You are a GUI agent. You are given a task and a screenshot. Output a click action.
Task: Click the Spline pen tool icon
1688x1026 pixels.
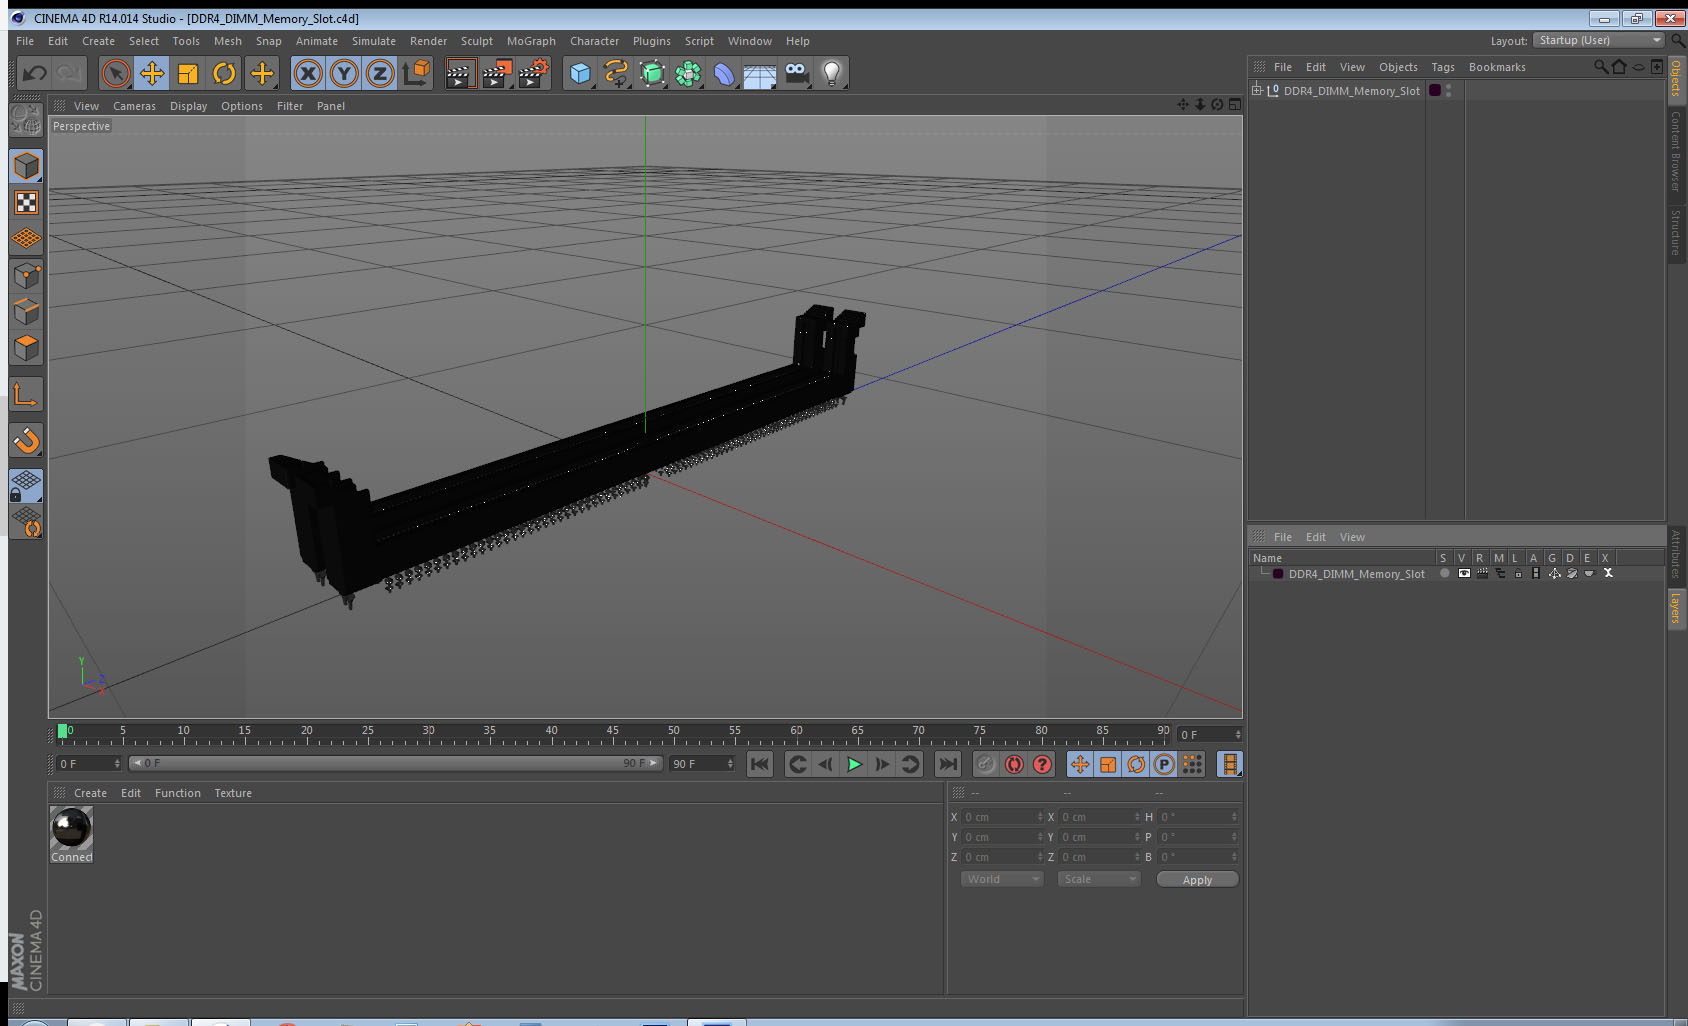(616, 73)
